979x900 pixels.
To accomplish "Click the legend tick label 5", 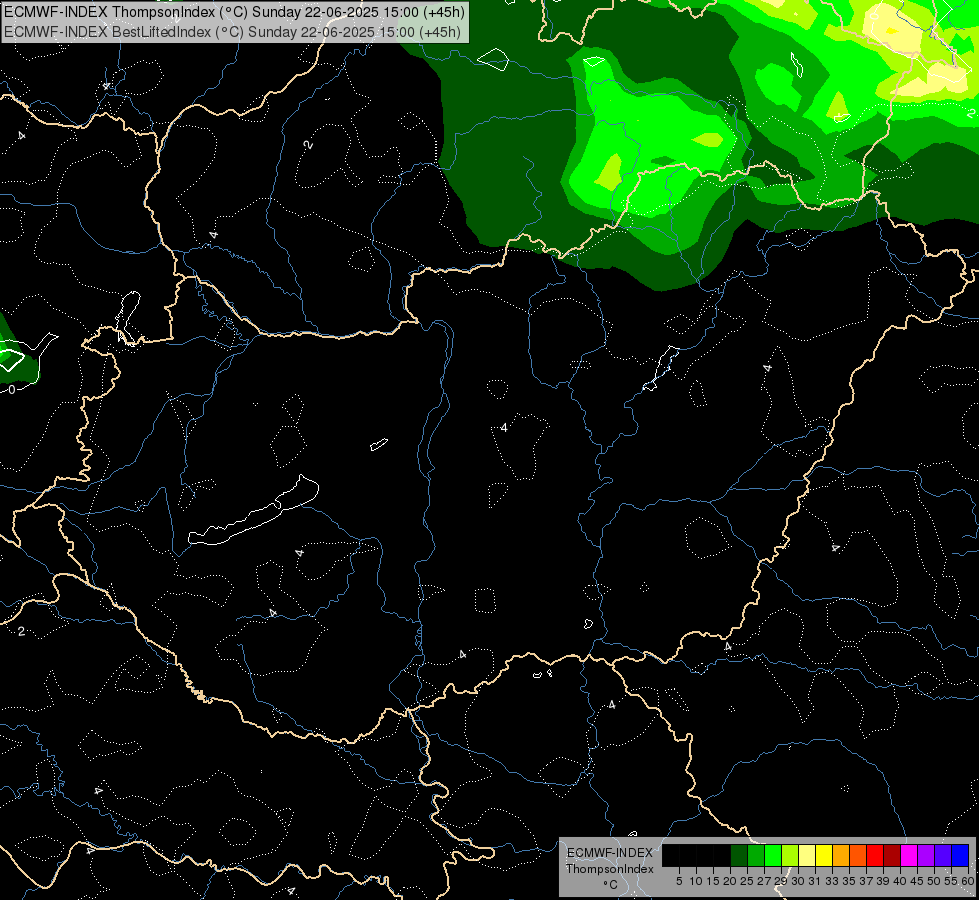I will click(679, 881).
